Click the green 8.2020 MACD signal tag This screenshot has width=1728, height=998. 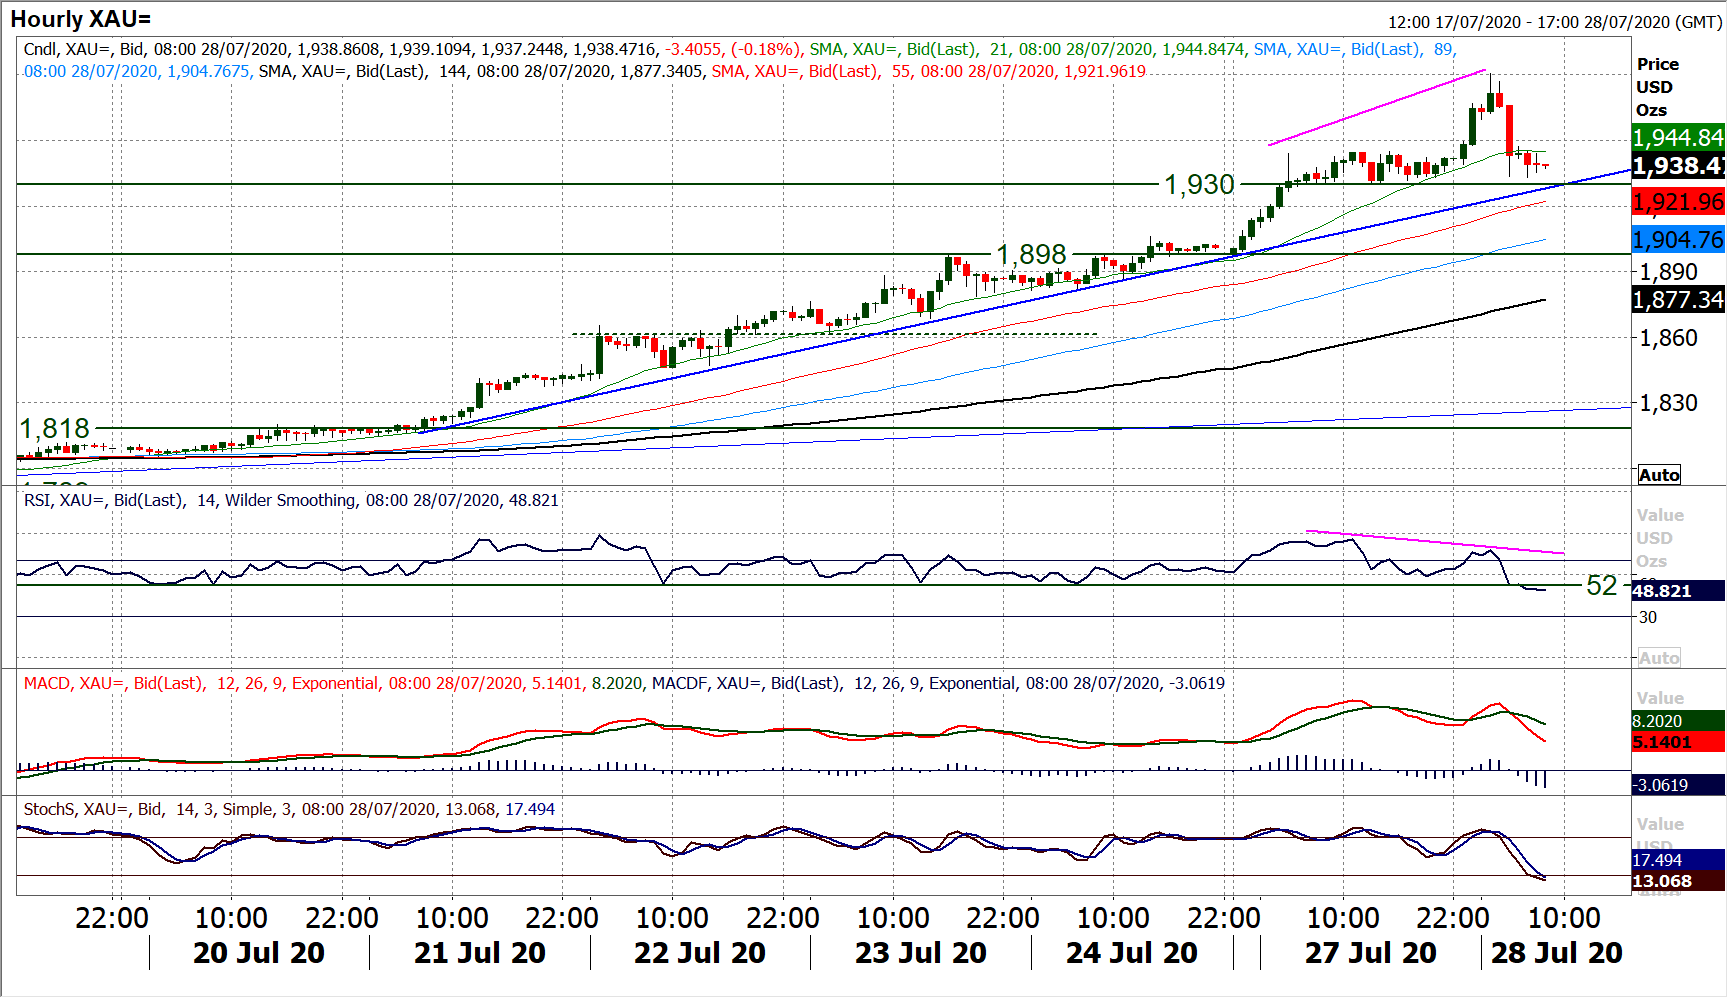pyautogui.click(x=1677, y=721)
